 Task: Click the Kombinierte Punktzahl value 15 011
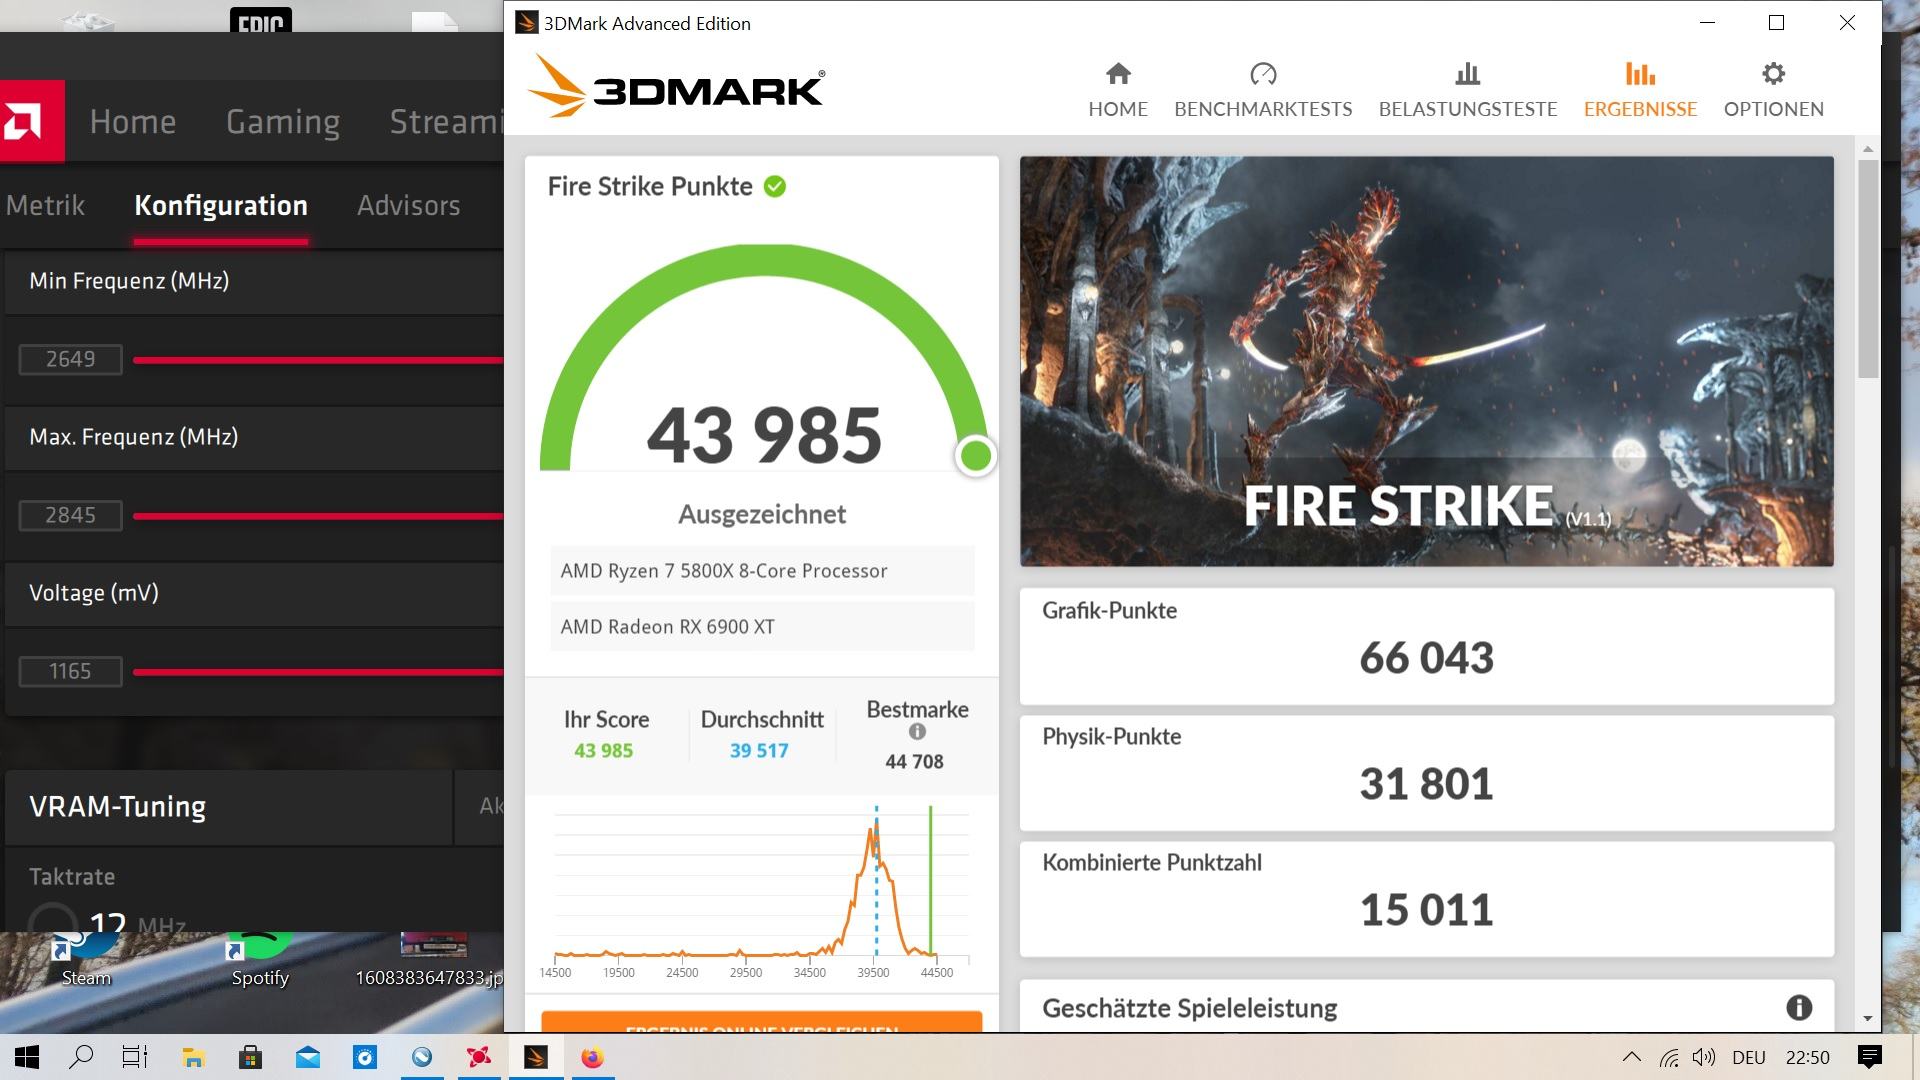pyautogui.click(x=1426, y=909)
